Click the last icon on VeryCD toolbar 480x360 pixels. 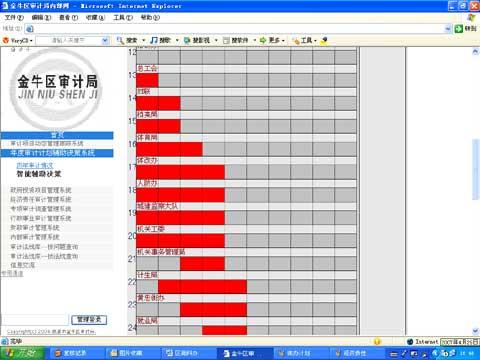coord(324,40)
